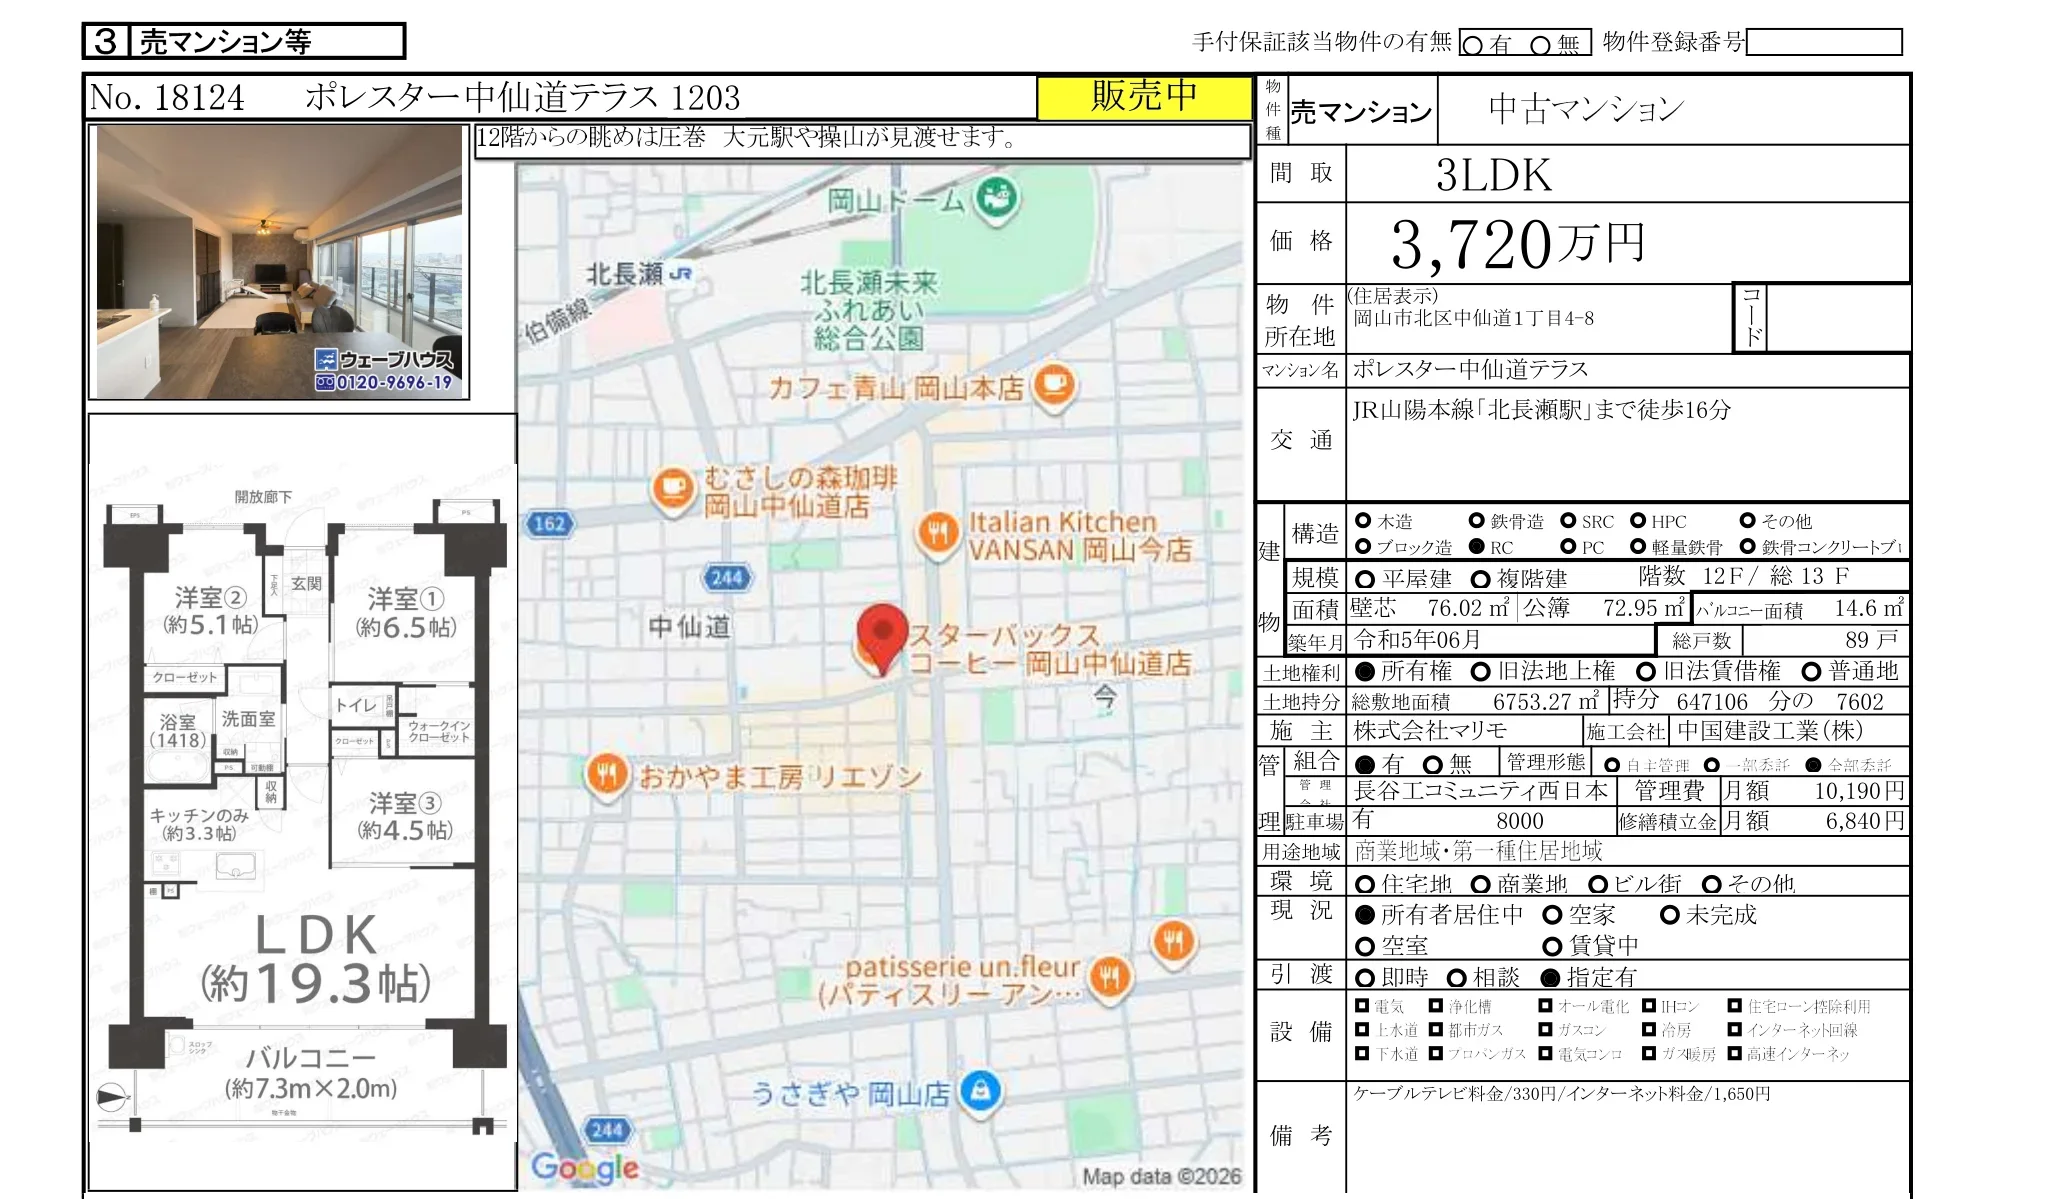Image resolution: width=2056 pixels, height=1199 pixels.
Task: Click the 3,720万円 price value
Action: pyautogui.click(x=1517, y=244)
